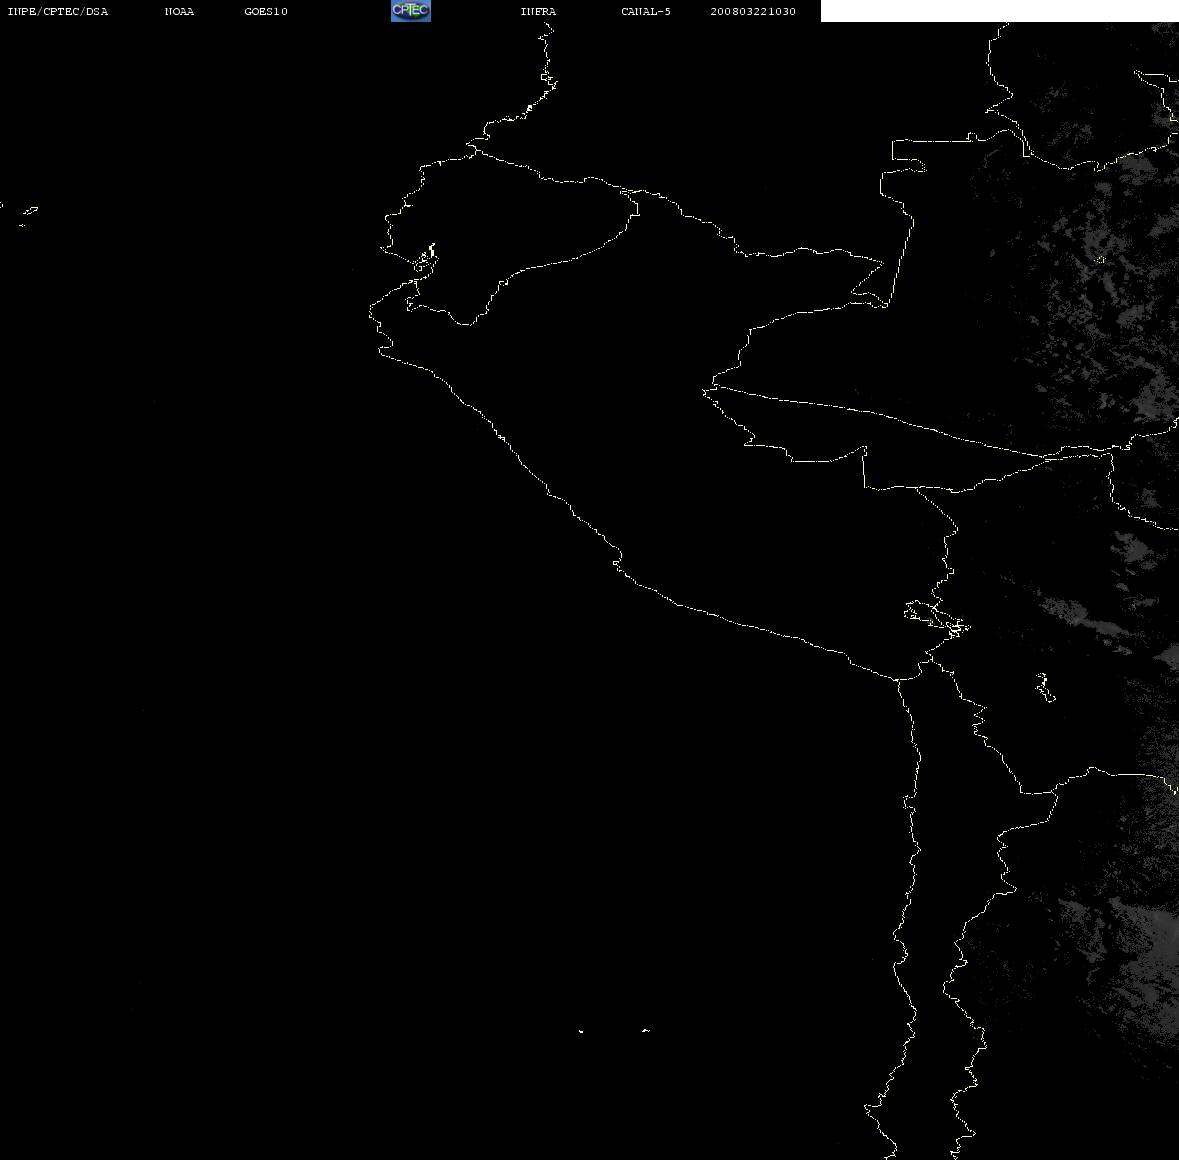Viewport: 1179px width, 1160px height.
Task: Select the CANAL-5 channel label
Action: (x=646, y=11)
